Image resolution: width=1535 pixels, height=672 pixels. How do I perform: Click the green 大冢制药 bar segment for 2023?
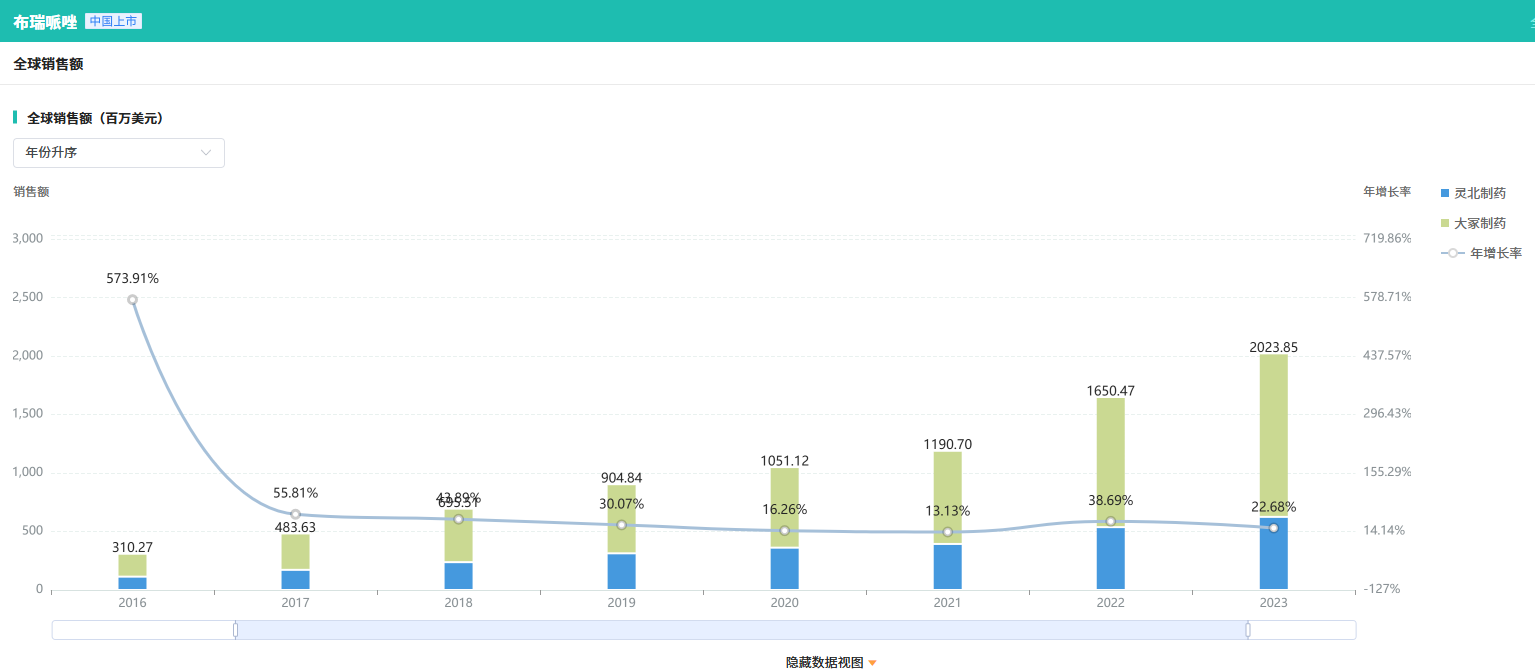point(1273,435)
